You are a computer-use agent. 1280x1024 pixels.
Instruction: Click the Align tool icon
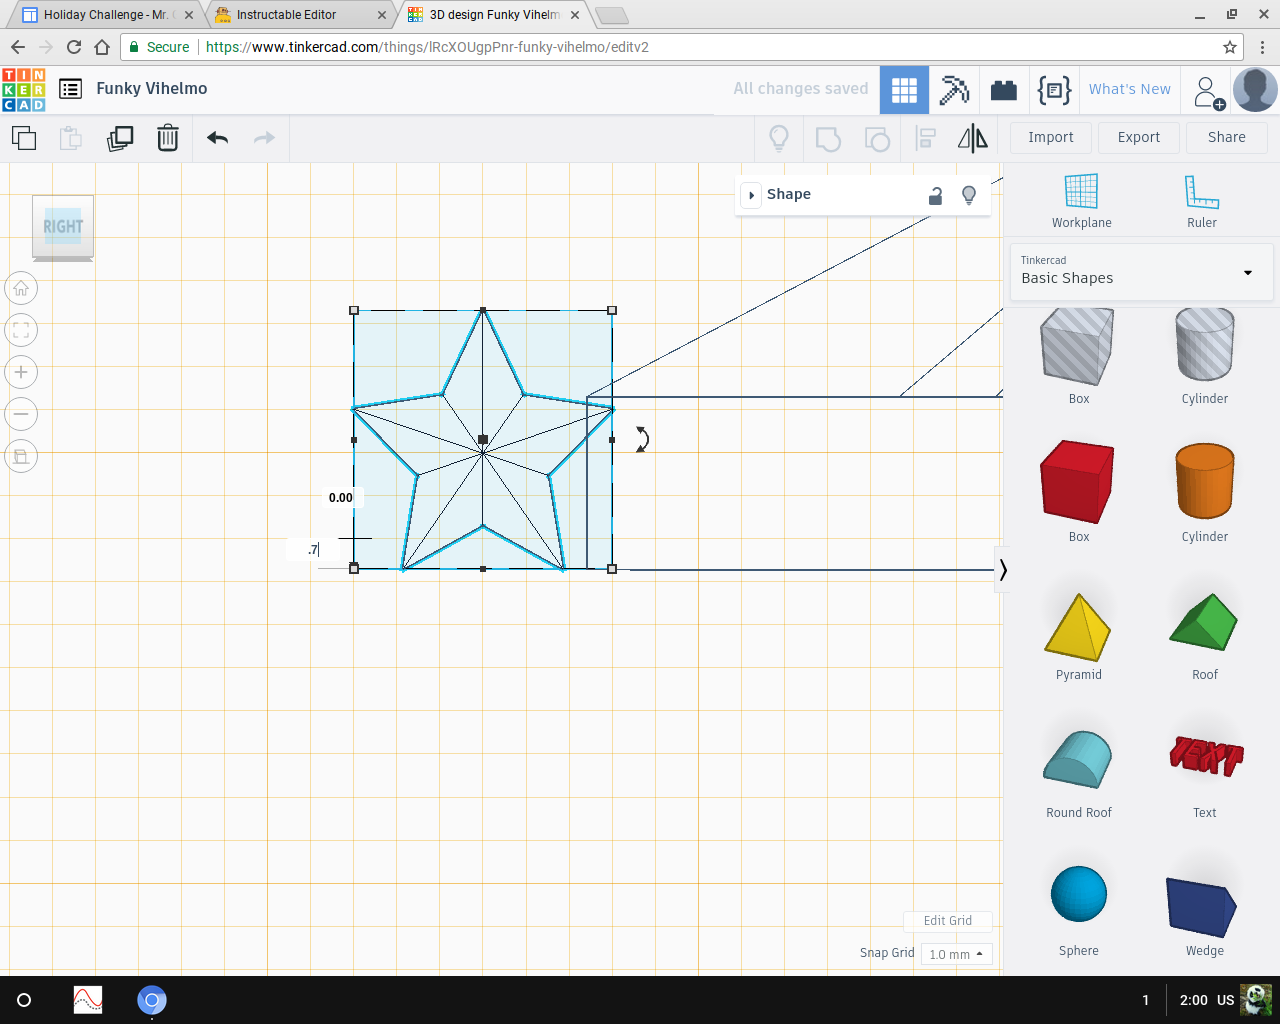tap(926, 138)
